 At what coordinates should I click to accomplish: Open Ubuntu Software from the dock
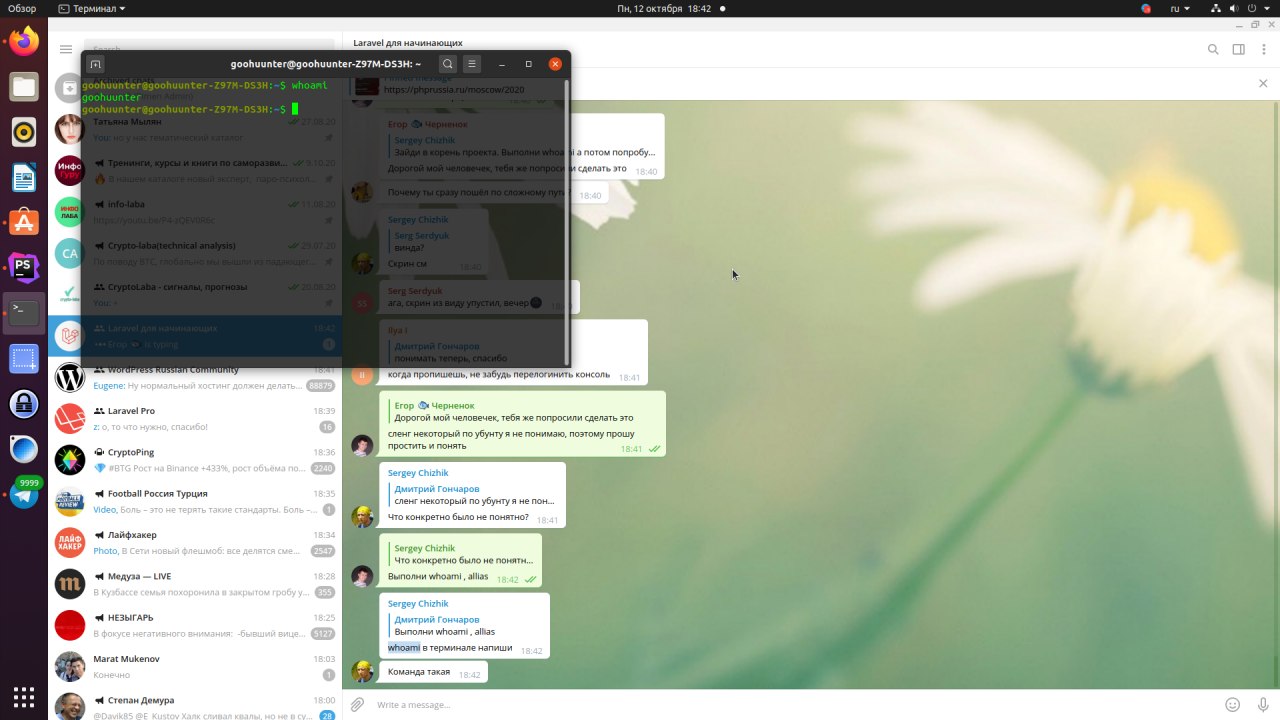(x=24, y=222)
